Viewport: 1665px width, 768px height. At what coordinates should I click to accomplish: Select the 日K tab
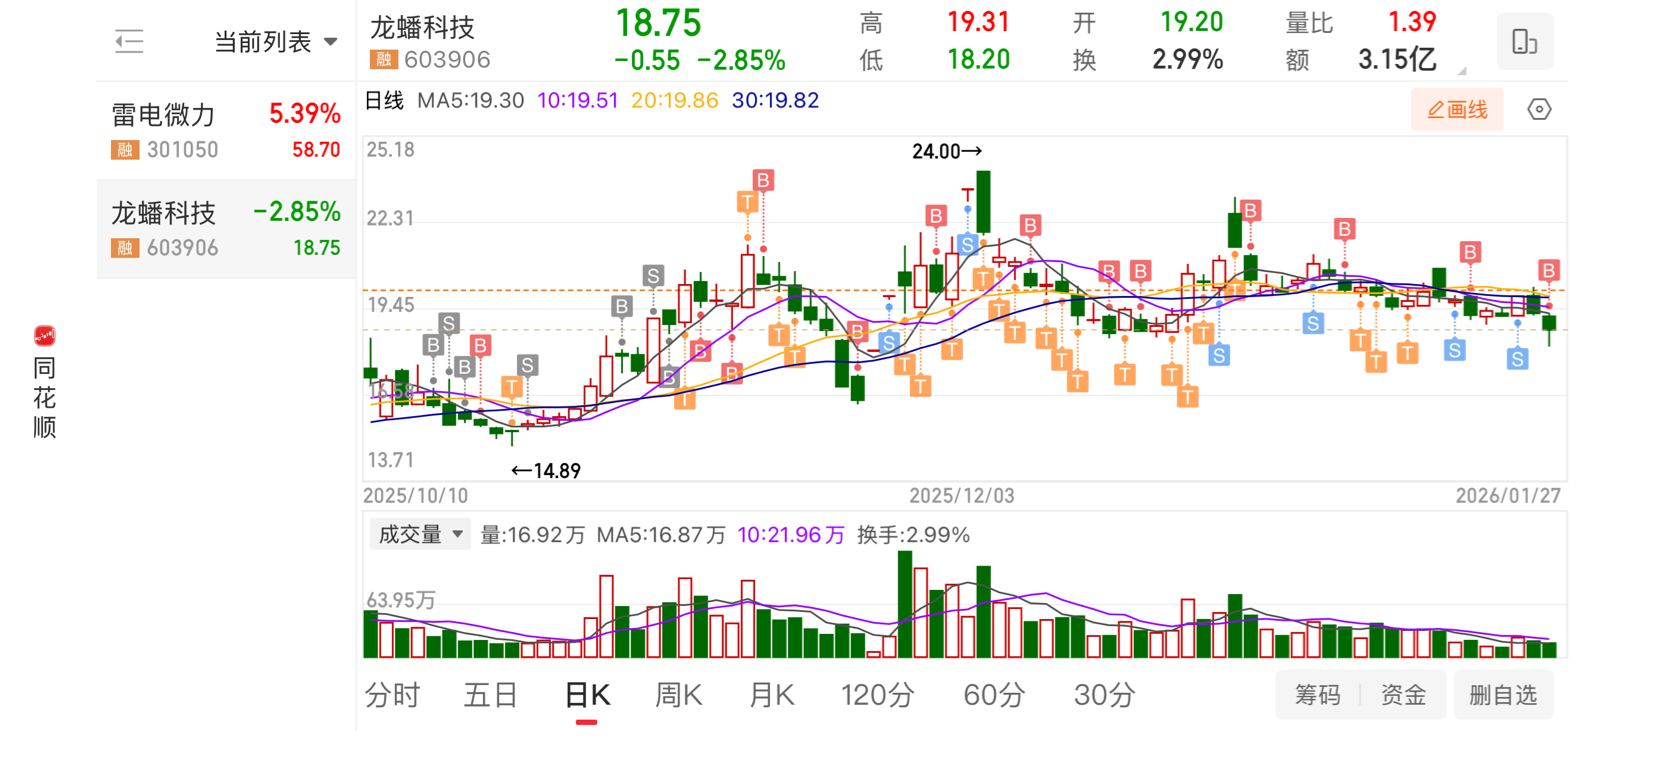pos(587,695)
